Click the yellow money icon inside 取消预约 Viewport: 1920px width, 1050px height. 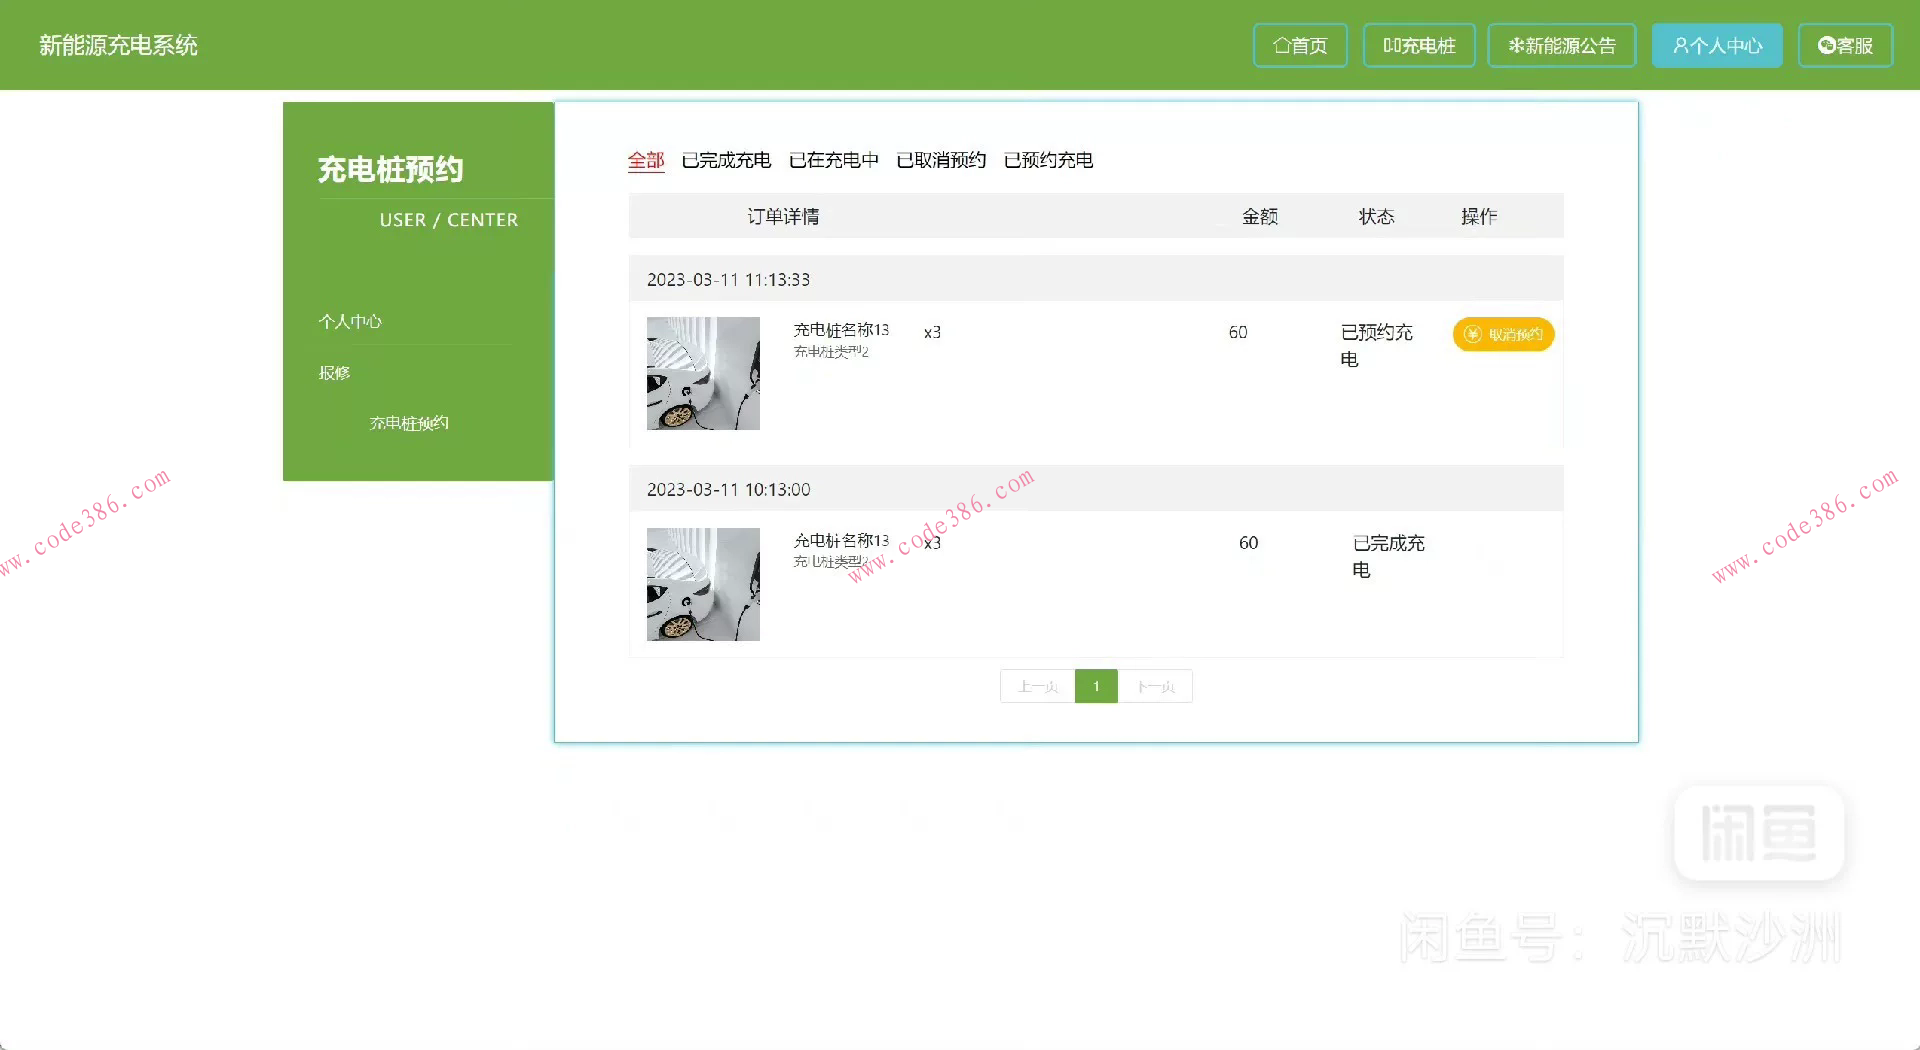pos(1470,334)
